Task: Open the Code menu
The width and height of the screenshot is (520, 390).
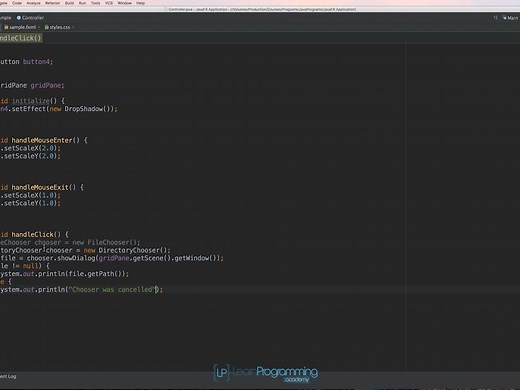Action: click(17, 3)
